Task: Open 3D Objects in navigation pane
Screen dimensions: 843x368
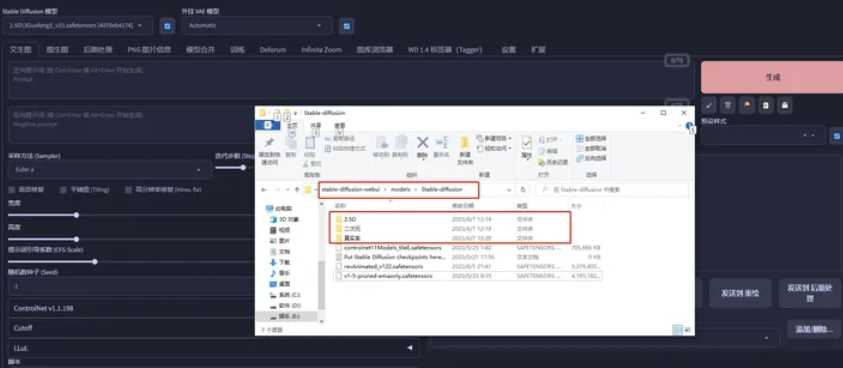Action: [284, 219]
